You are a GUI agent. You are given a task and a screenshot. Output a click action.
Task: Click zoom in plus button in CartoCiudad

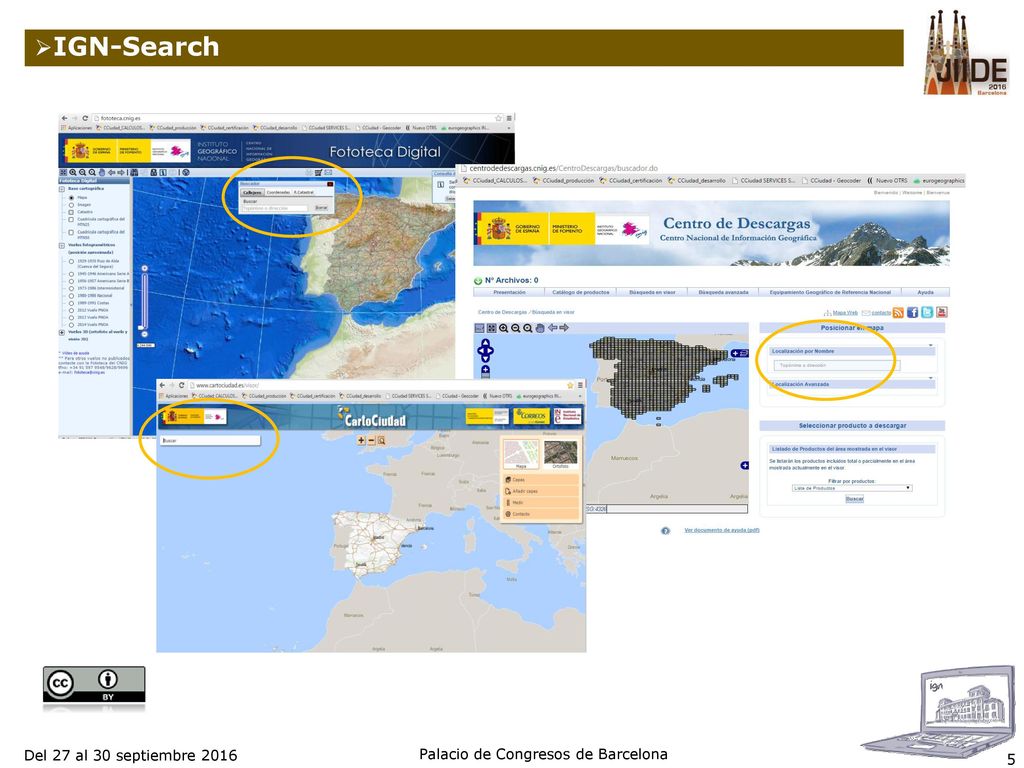point(361,441)
